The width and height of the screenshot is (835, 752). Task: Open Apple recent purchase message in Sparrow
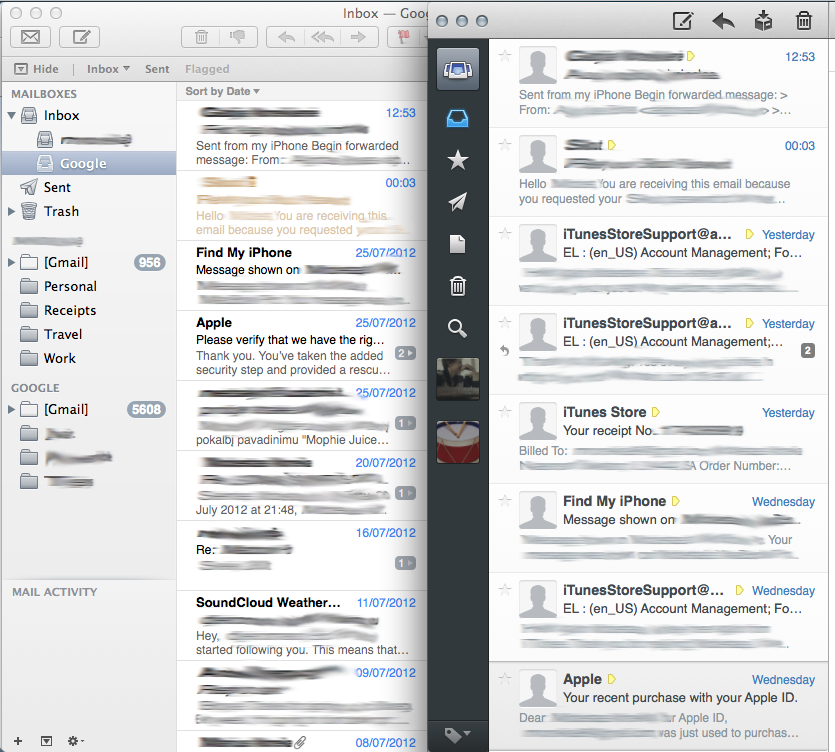(658, 706)
